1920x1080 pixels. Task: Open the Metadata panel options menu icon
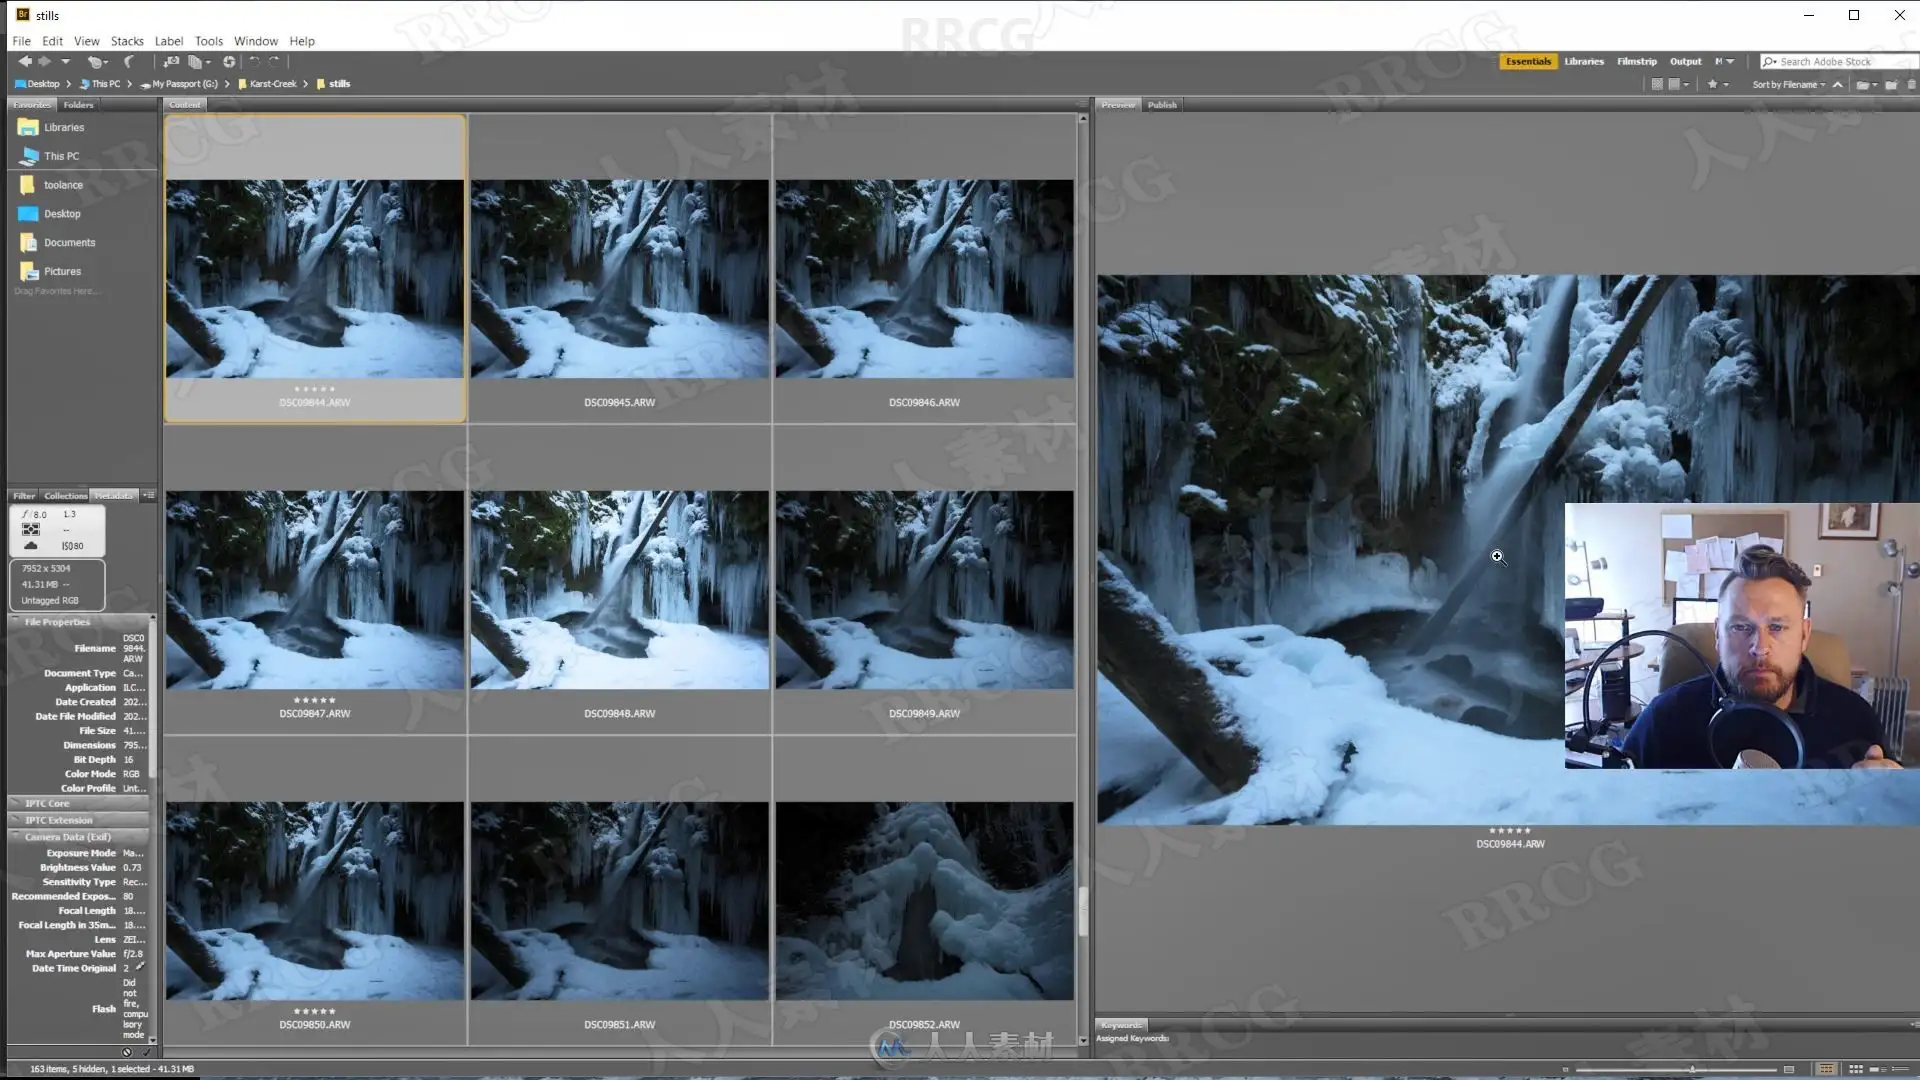tap(149, 496)
